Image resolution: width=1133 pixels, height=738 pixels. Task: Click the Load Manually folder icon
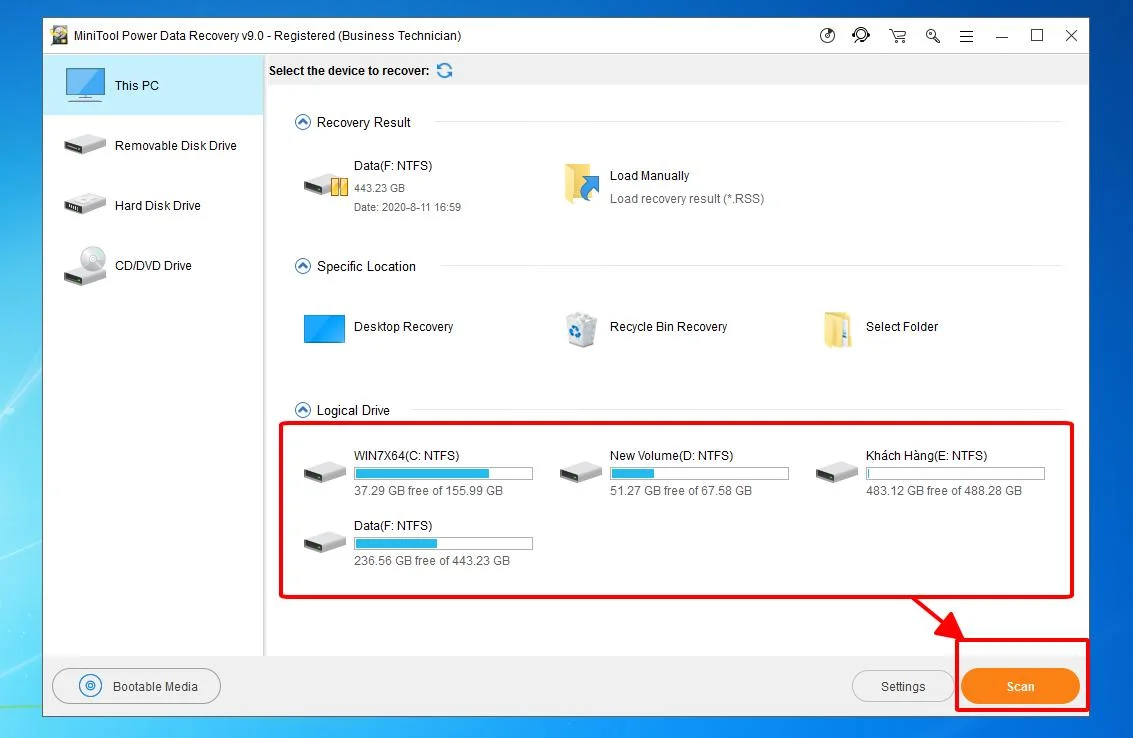(582, 184)
